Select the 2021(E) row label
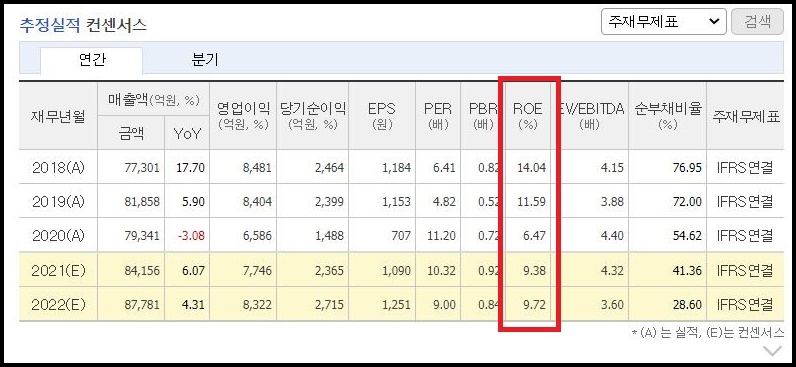796x367 pixels. click(x=58, y=270)
